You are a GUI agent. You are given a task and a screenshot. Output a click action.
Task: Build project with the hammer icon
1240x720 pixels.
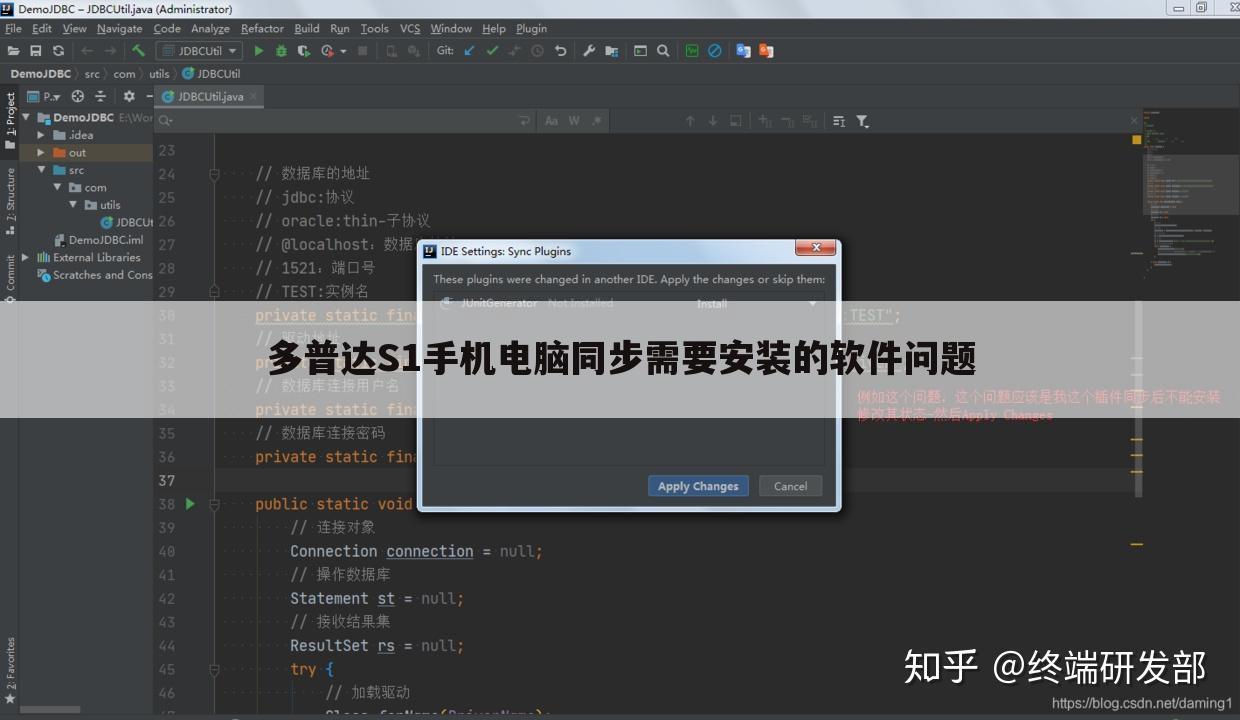point(138,51)
